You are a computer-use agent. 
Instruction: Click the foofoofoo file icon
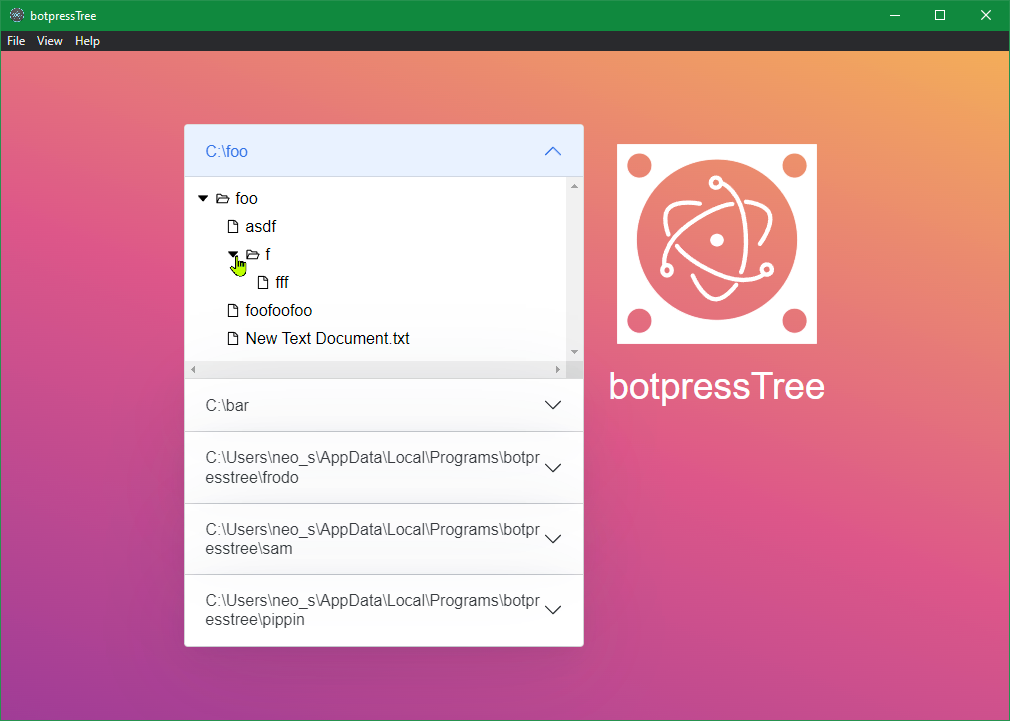point(233,311)
